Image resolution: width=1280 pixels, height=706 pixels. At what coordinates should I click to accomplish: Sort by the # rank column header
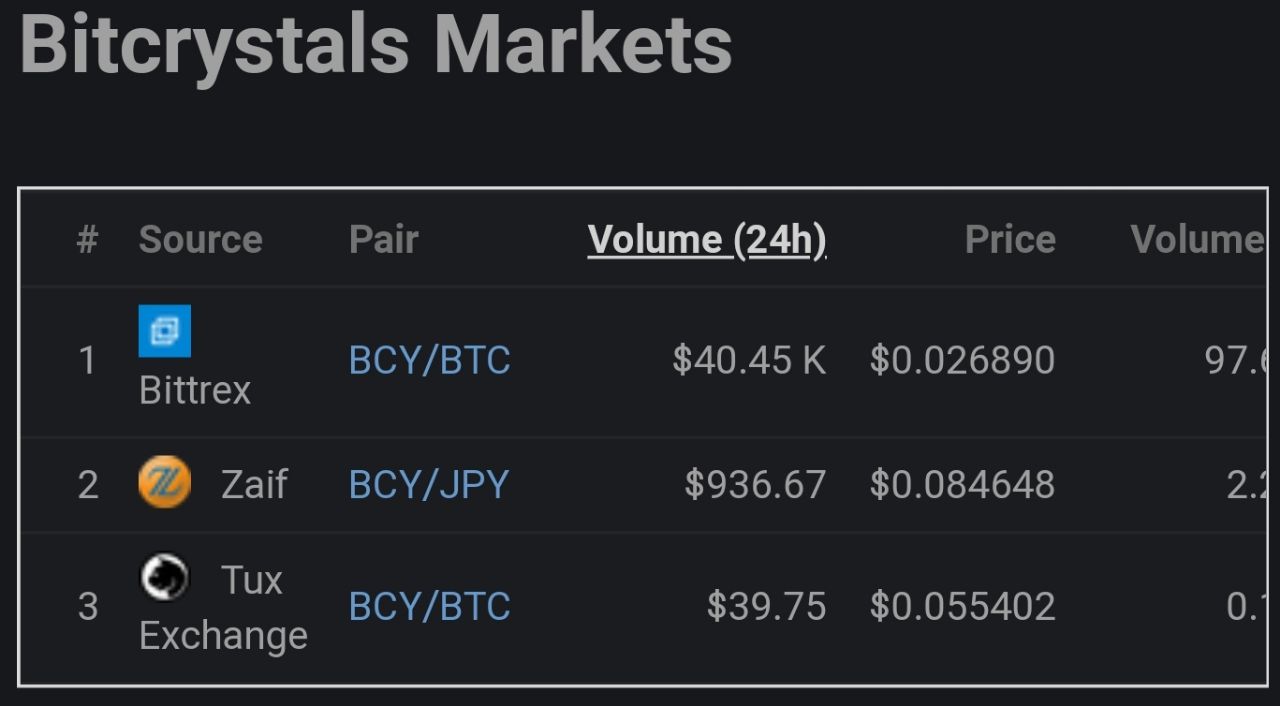pyautogui.click(x=88, y=240)
